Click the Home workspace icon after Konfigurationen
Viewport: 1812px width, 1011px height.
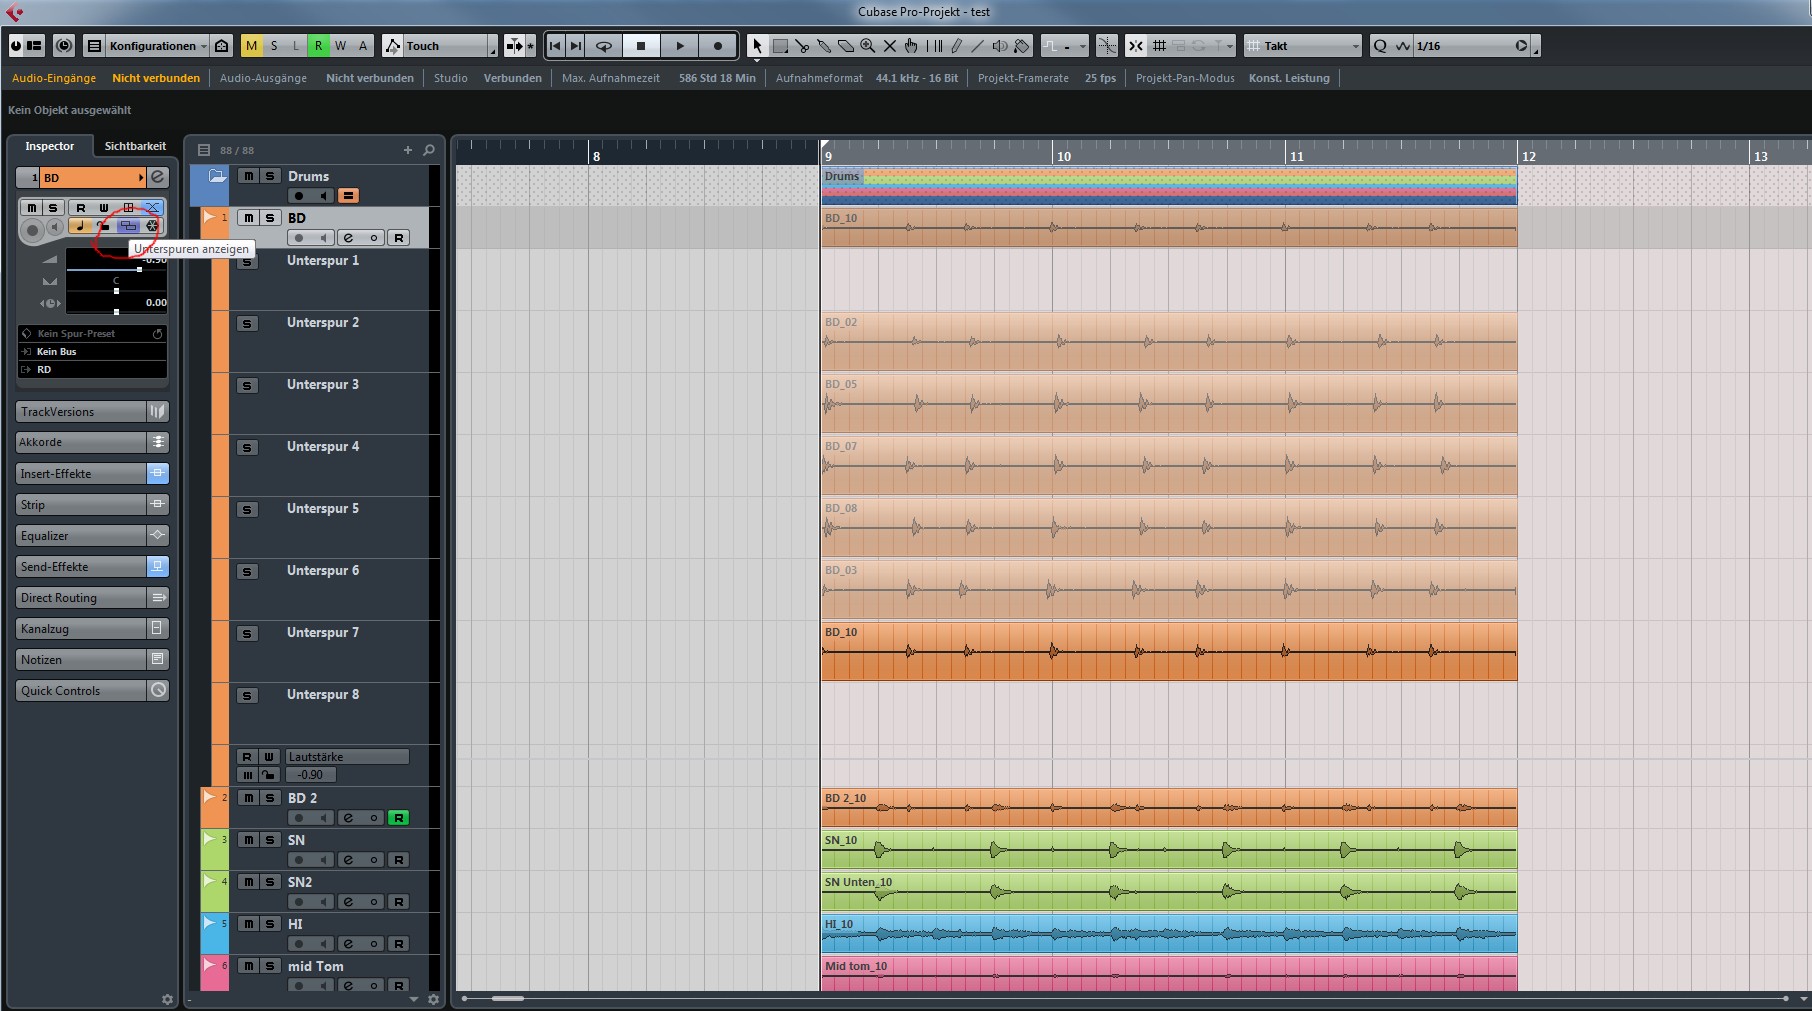[222, 46]
